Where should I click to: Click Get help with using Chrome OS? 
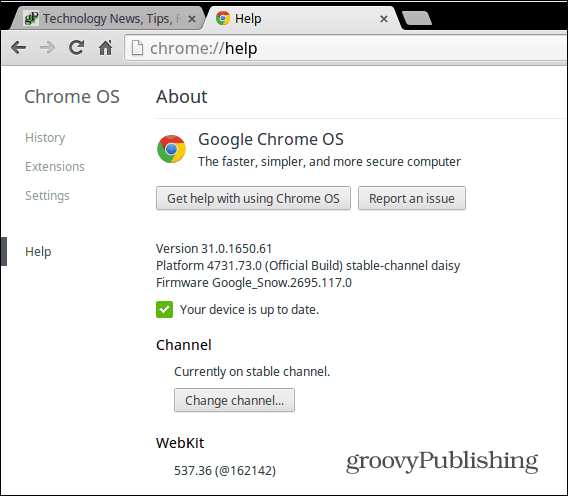click(x=253, y=198)
